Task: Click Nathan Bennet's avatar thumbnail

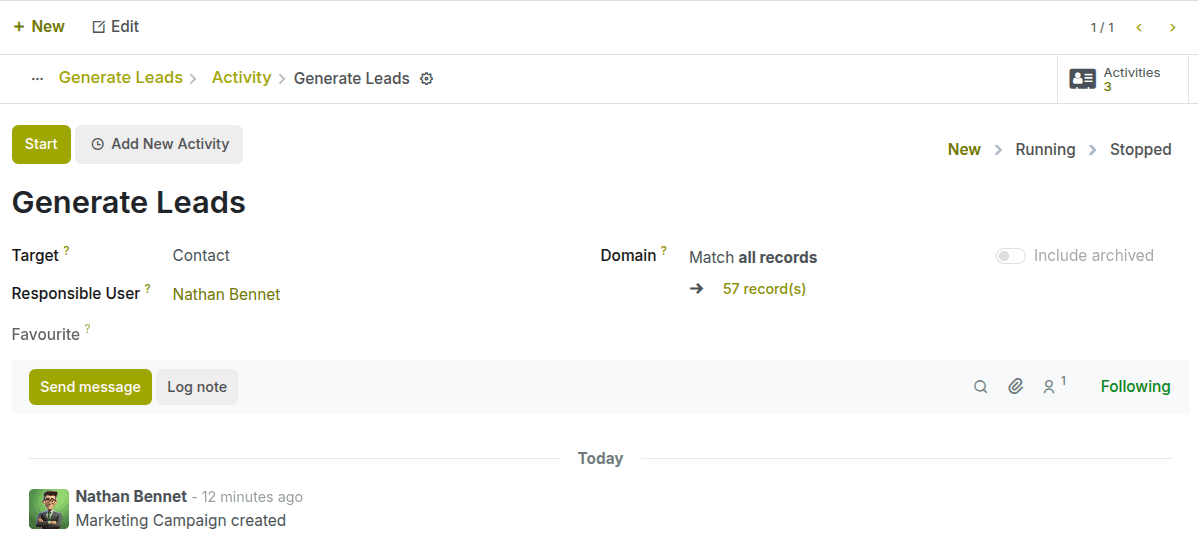Action: pos(49,508)
